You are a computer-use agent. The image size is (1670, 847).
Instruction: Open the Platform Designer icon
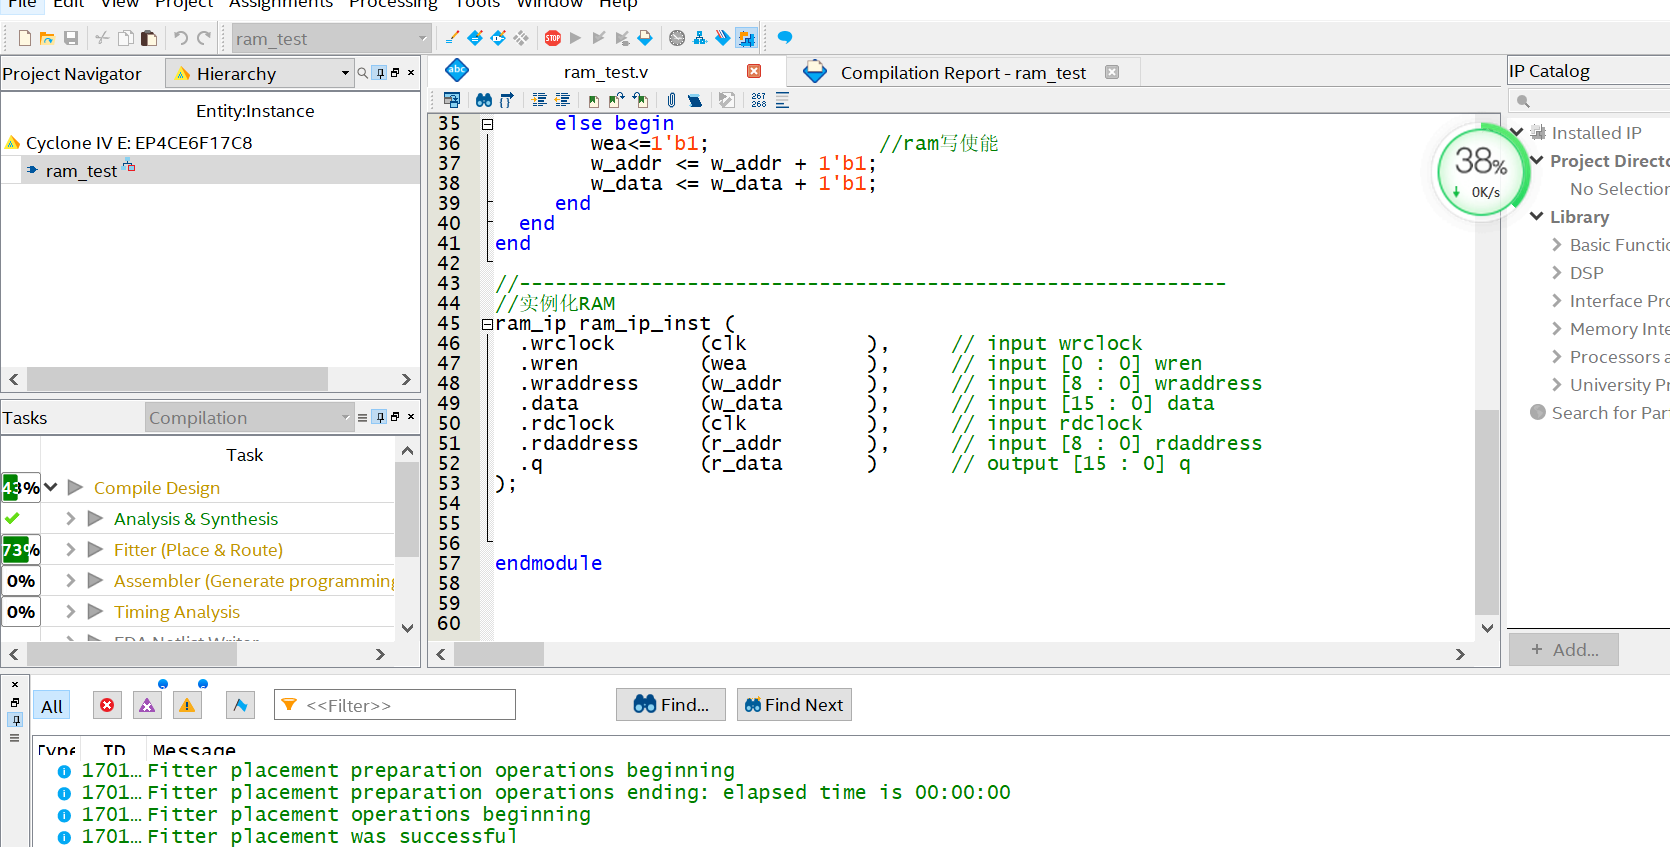point(746,38)
